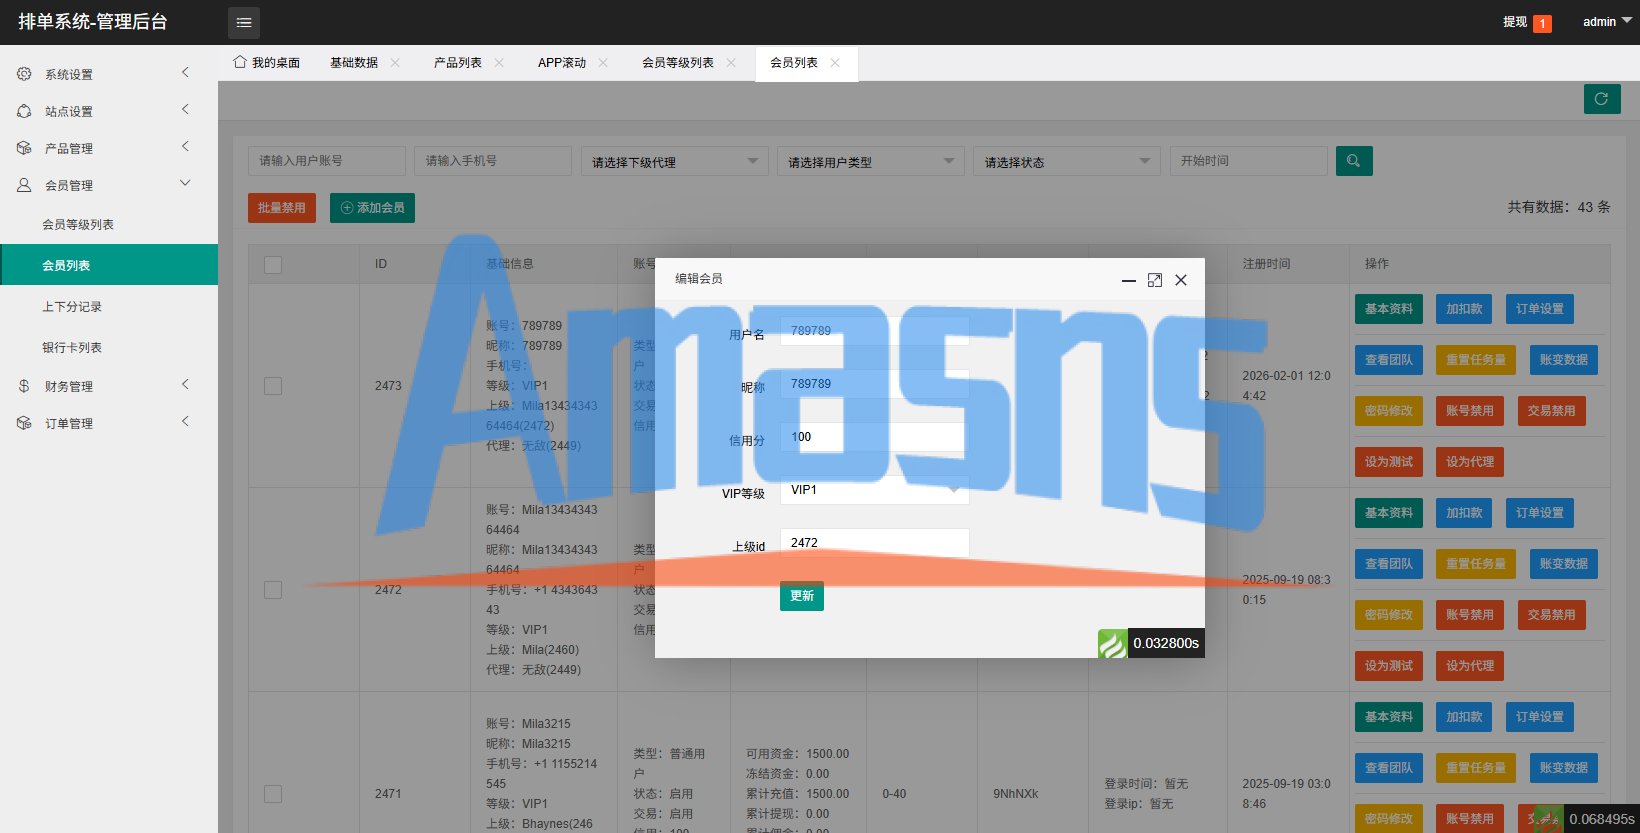Viewport: 1640px width, 833px height.
Task: Open the admin user dropdown
Action: 1607,22
